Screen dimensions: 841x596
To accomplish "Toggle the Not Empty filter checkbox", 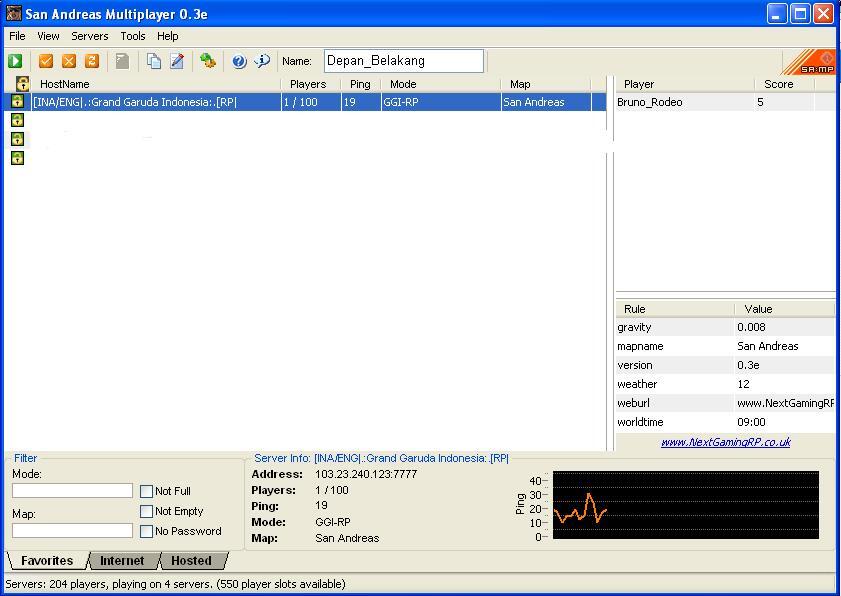I will click(x=147, y=511).
